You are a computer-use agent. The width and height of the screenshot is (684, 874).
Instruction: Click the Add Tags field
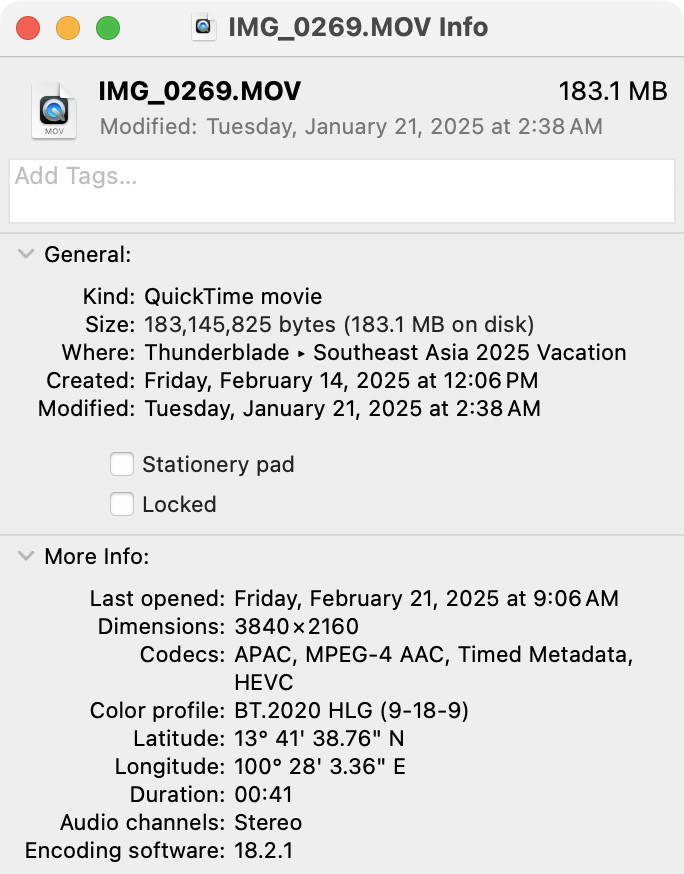tap(342, 191)
